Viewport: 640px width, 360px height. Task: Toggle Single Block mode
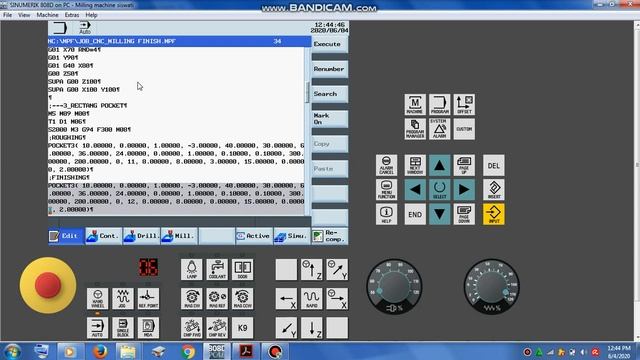pyautogui.click(x=123, y=328)
